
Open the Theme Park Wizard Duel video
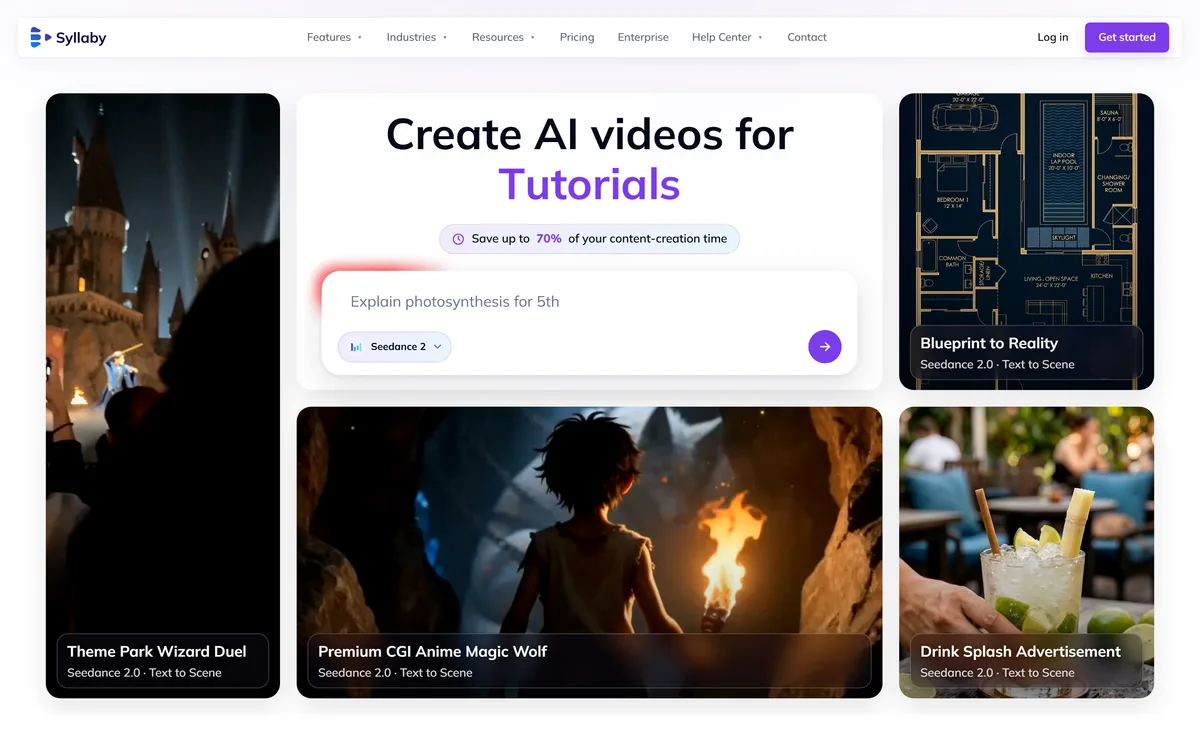(x=163, y=395)
